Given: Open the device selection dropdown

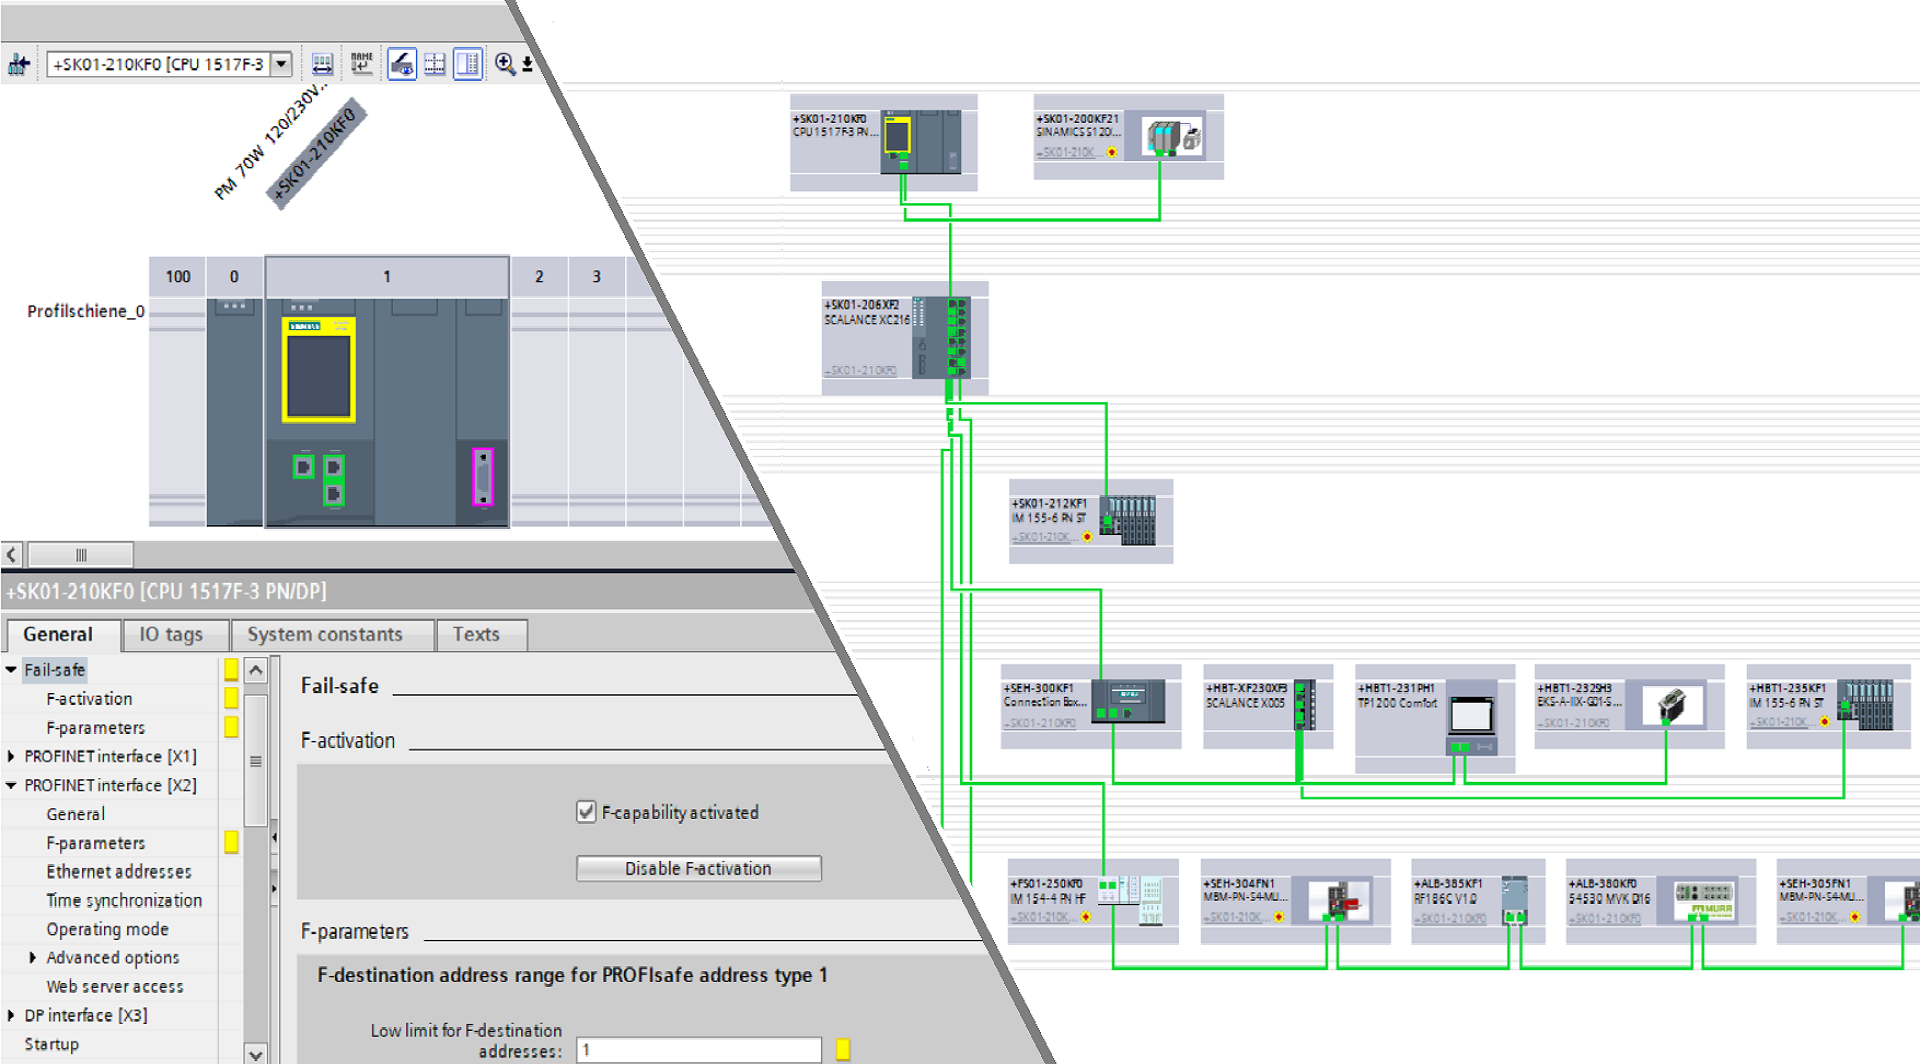Looking at the screenshot, I should point(282,65).
